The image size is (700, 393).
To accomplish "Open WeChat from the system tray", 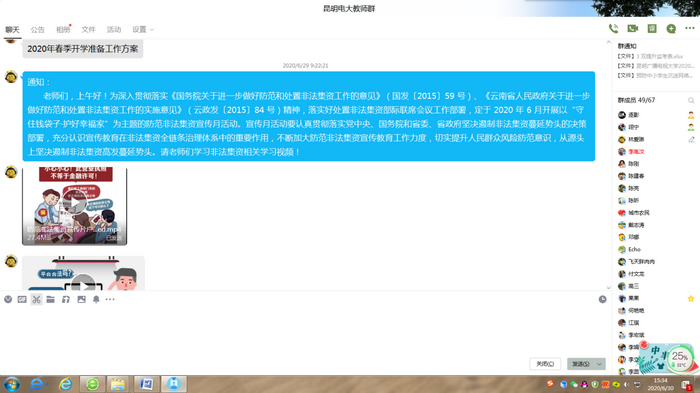I will click(574, 384).
